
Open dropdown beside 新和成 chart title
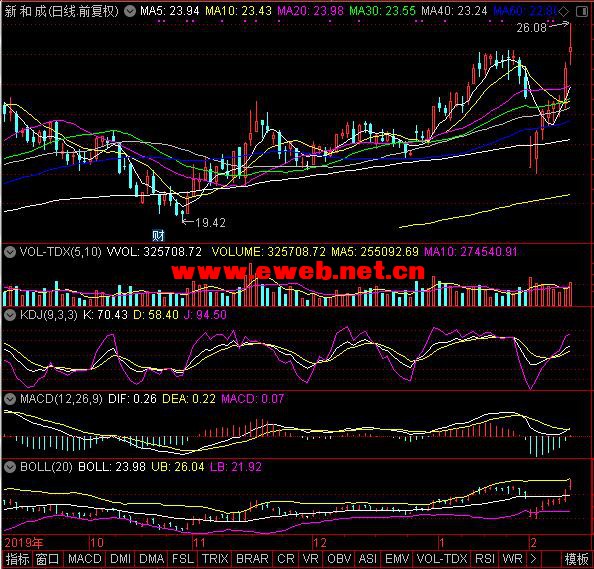tap(130, 11)
